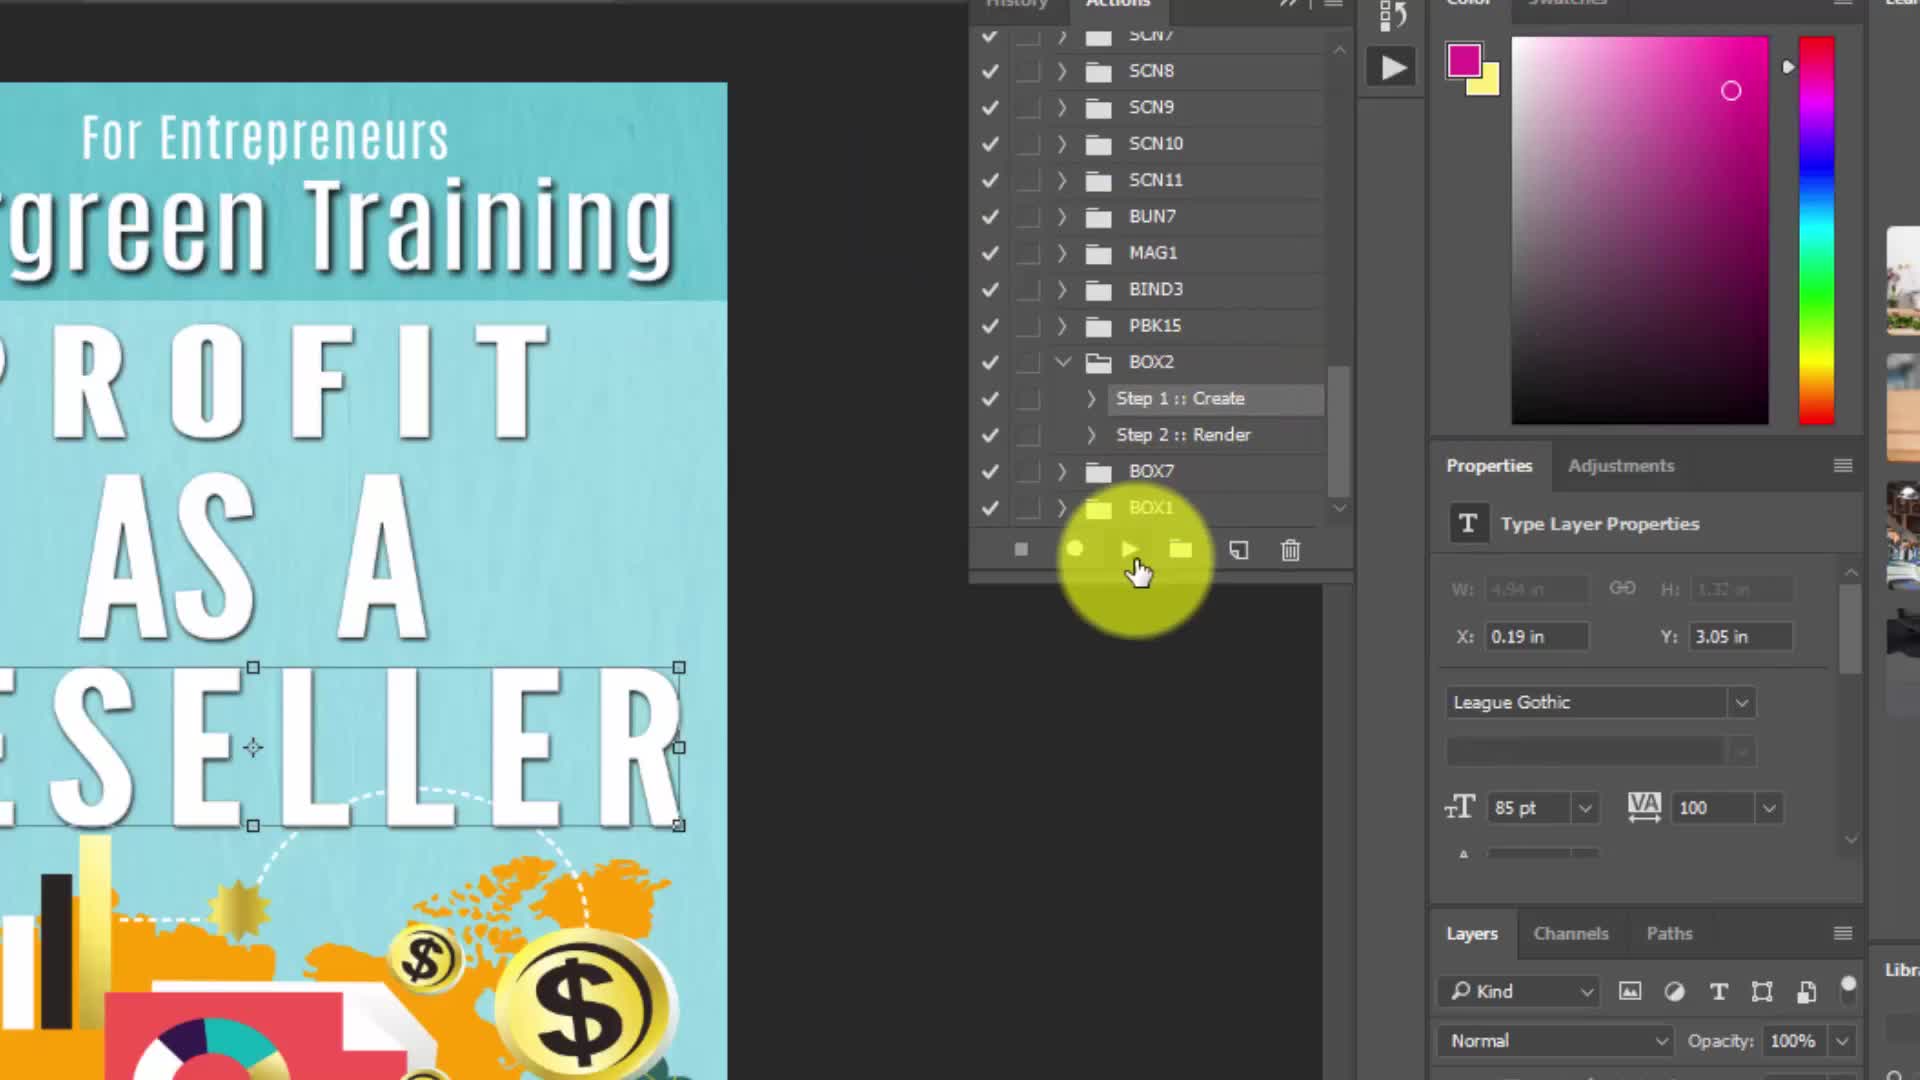This screenshot has width=1920, height=1080.
Task: Create a new action
Action: click(x=1239, y=550)
